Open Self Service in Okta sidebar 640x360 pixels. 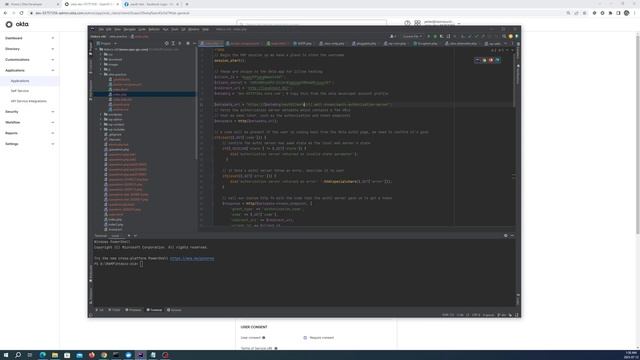click(20, 91)
